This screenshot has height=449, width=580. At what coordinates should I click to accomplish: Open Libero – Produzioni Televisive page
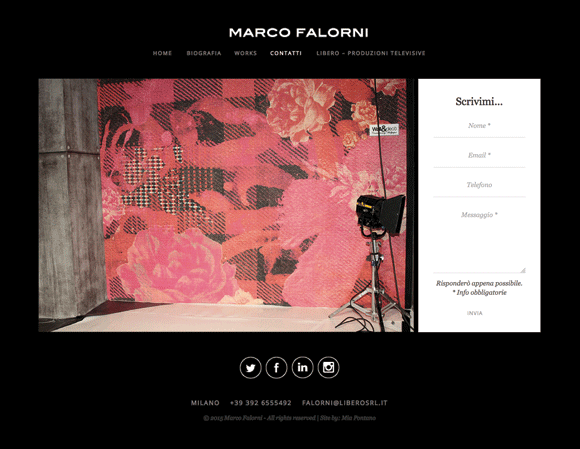(371, 53)
